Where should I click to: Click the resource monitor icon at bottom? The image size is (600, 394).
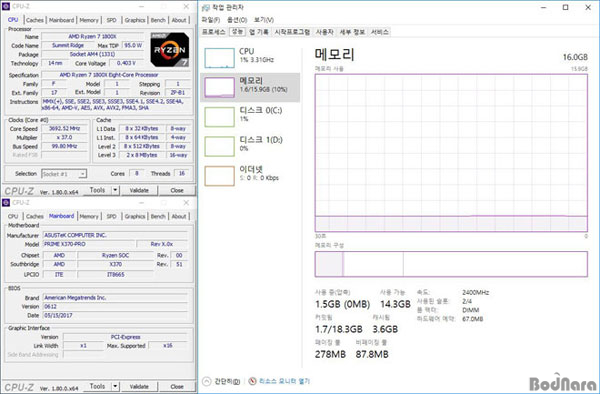click(x=252, y=381)
